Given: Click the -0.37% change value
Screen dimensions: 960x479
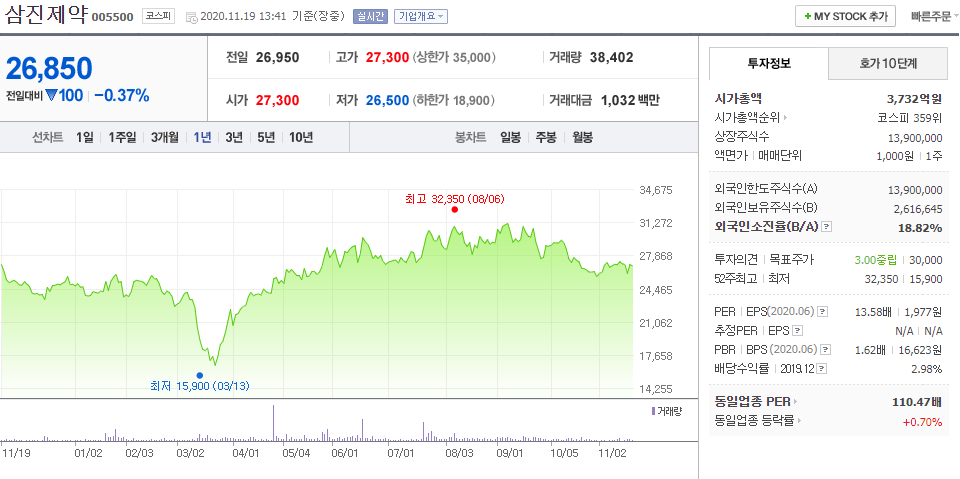Looking at the screenshot, I should pyautogui.click(x=122, y=96).
